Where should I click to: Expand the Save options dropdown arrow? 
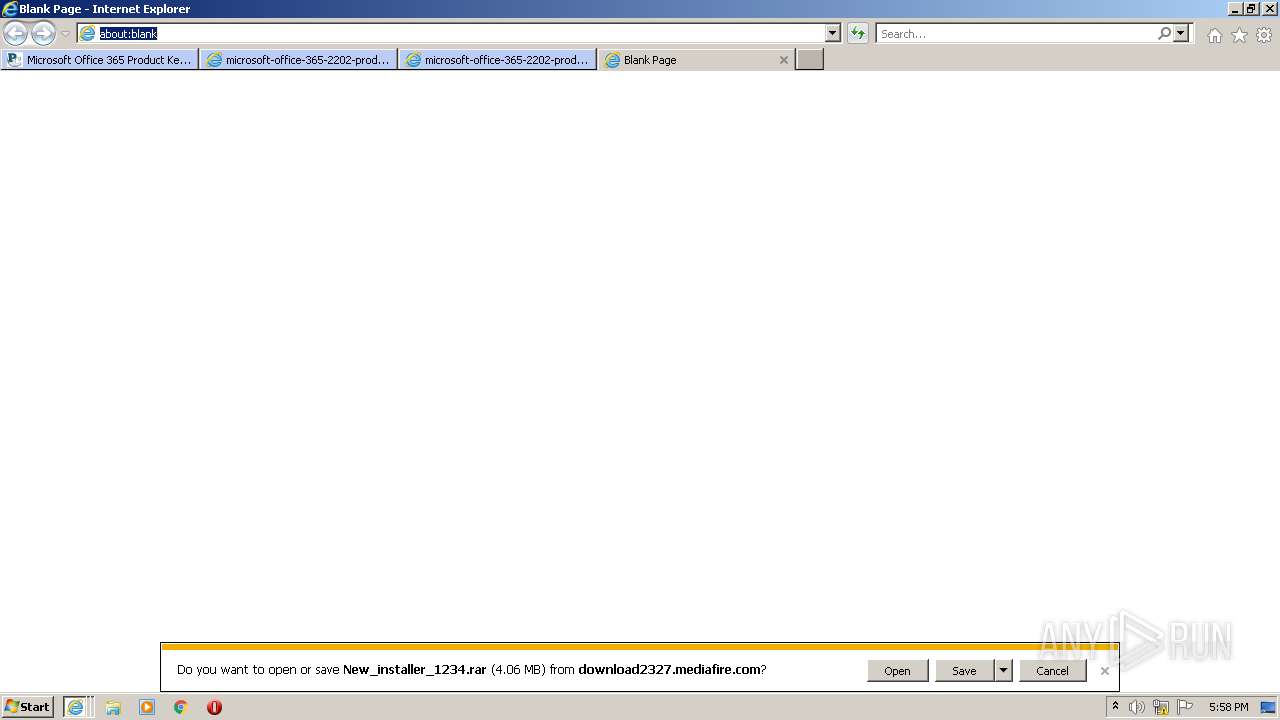[1003, 671]
